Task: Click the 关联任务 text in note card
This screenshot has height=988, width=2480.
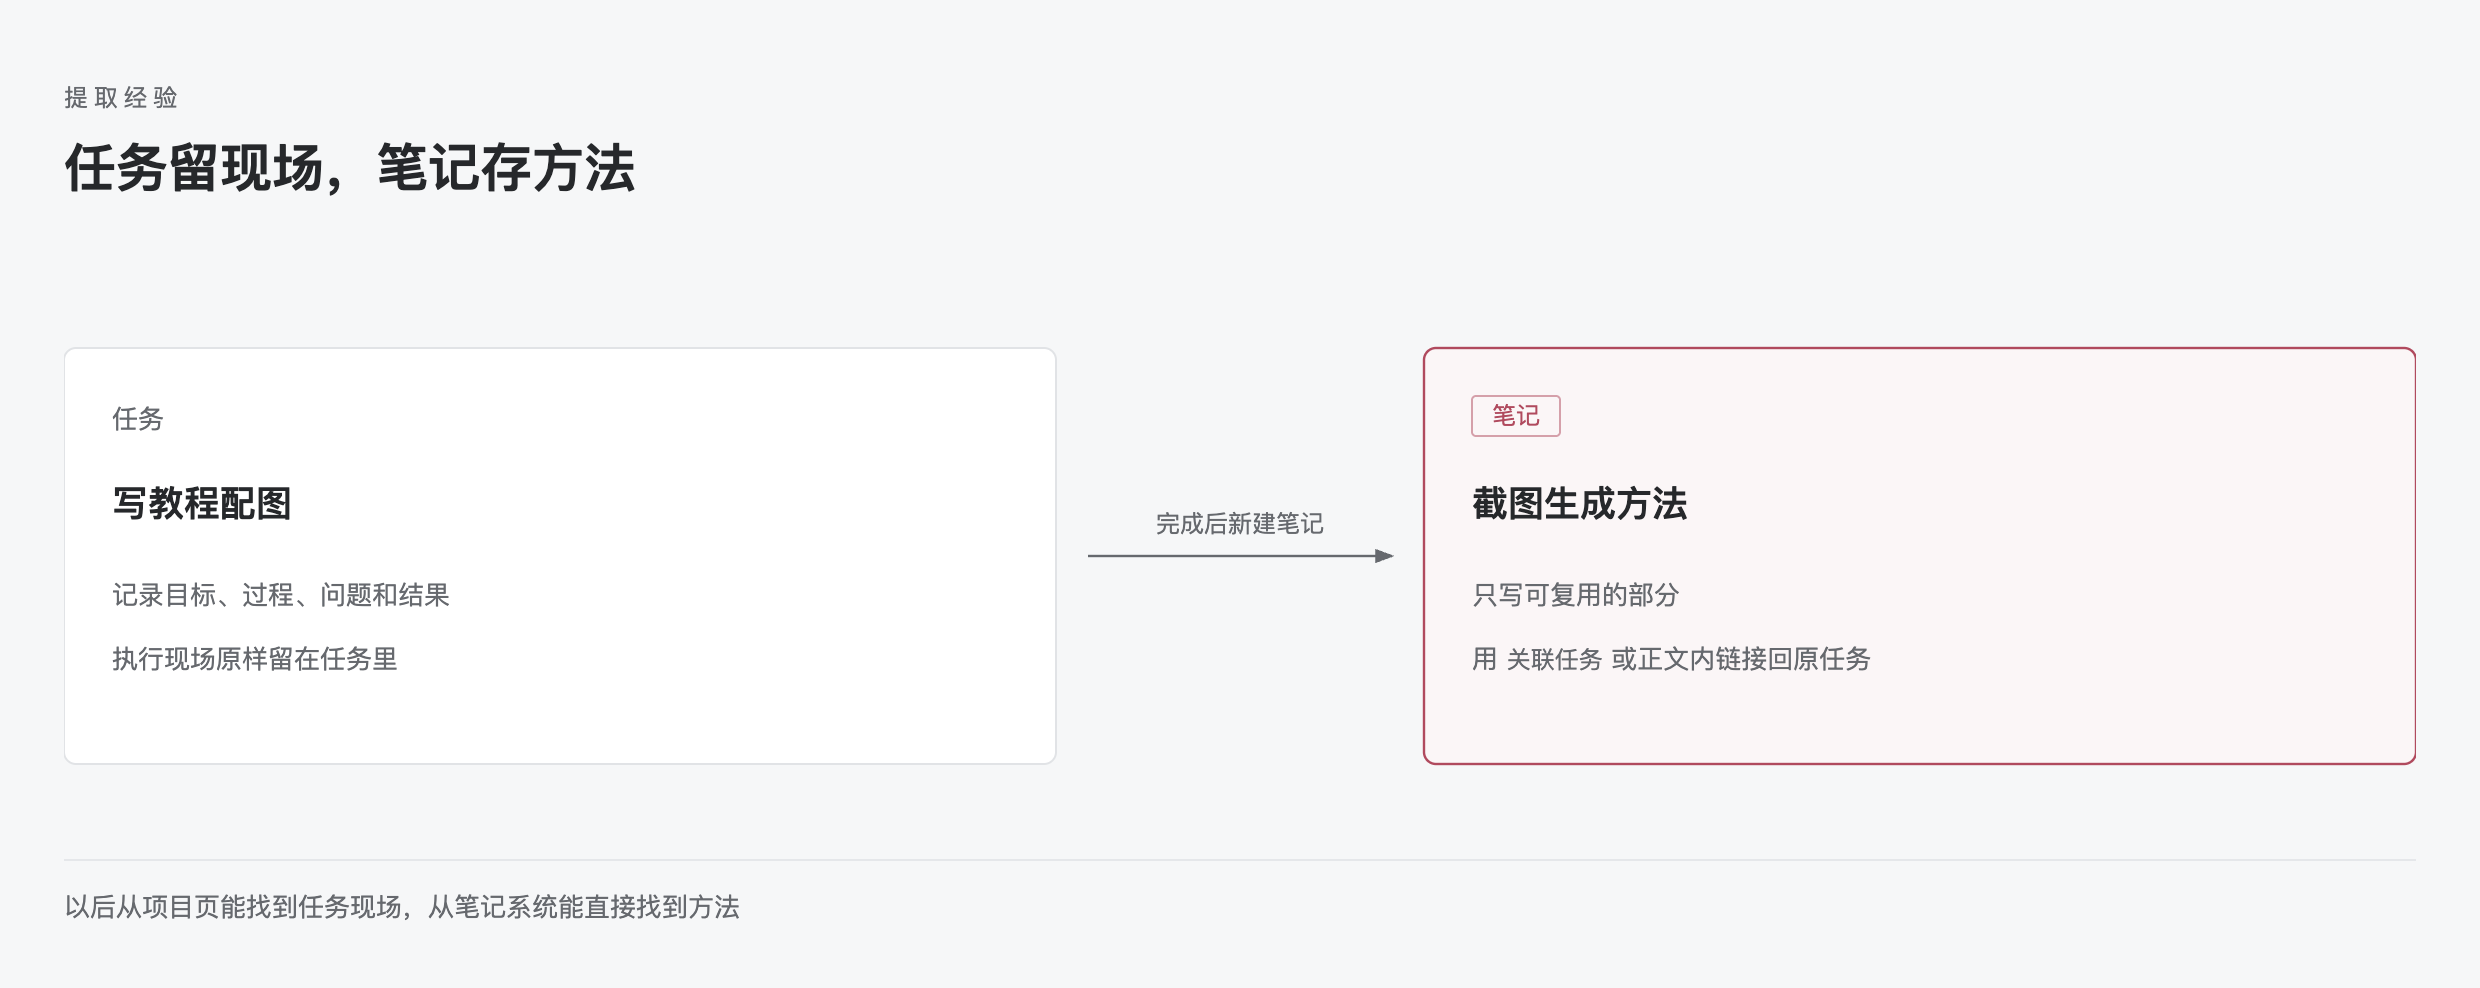Action: [1554, 659]
